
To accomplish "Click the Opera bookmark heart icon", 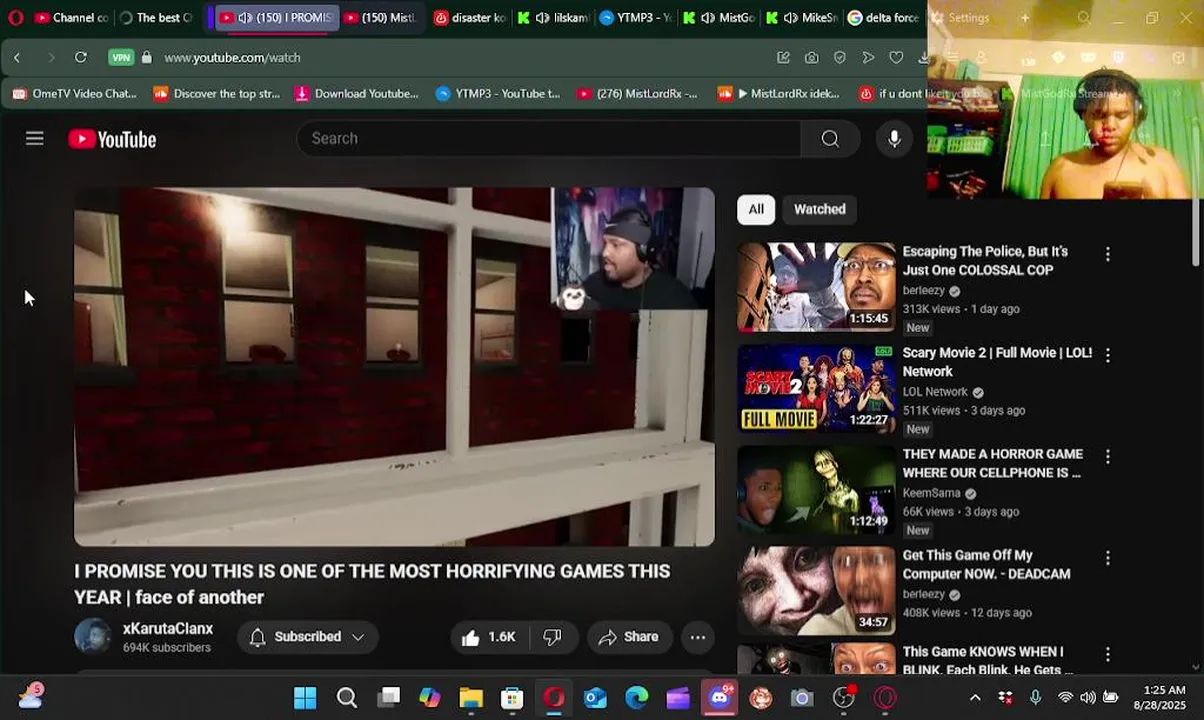I will [896, 58].
